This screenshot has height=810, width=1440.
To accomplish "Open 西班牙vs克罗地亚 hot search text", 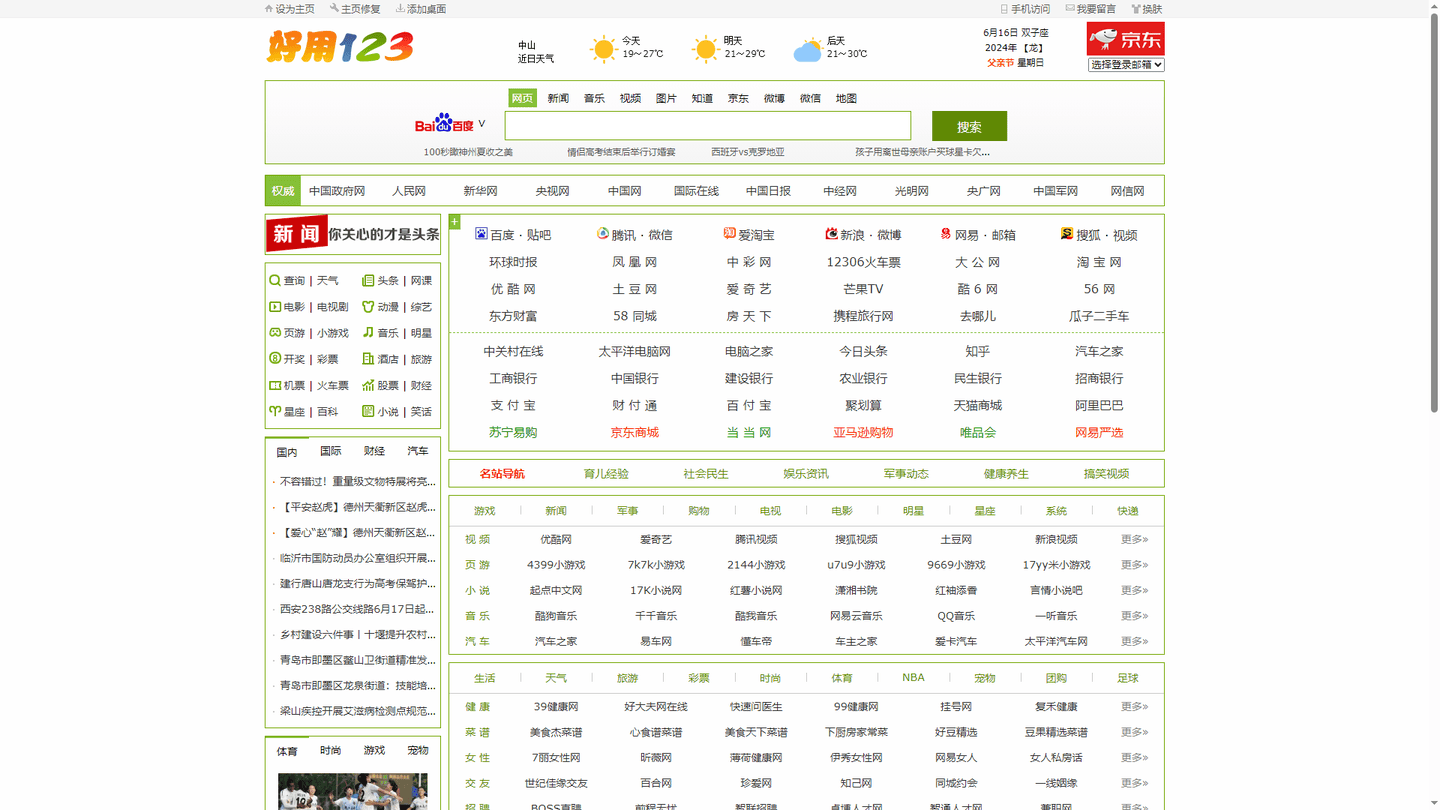I will coord(747,152).
